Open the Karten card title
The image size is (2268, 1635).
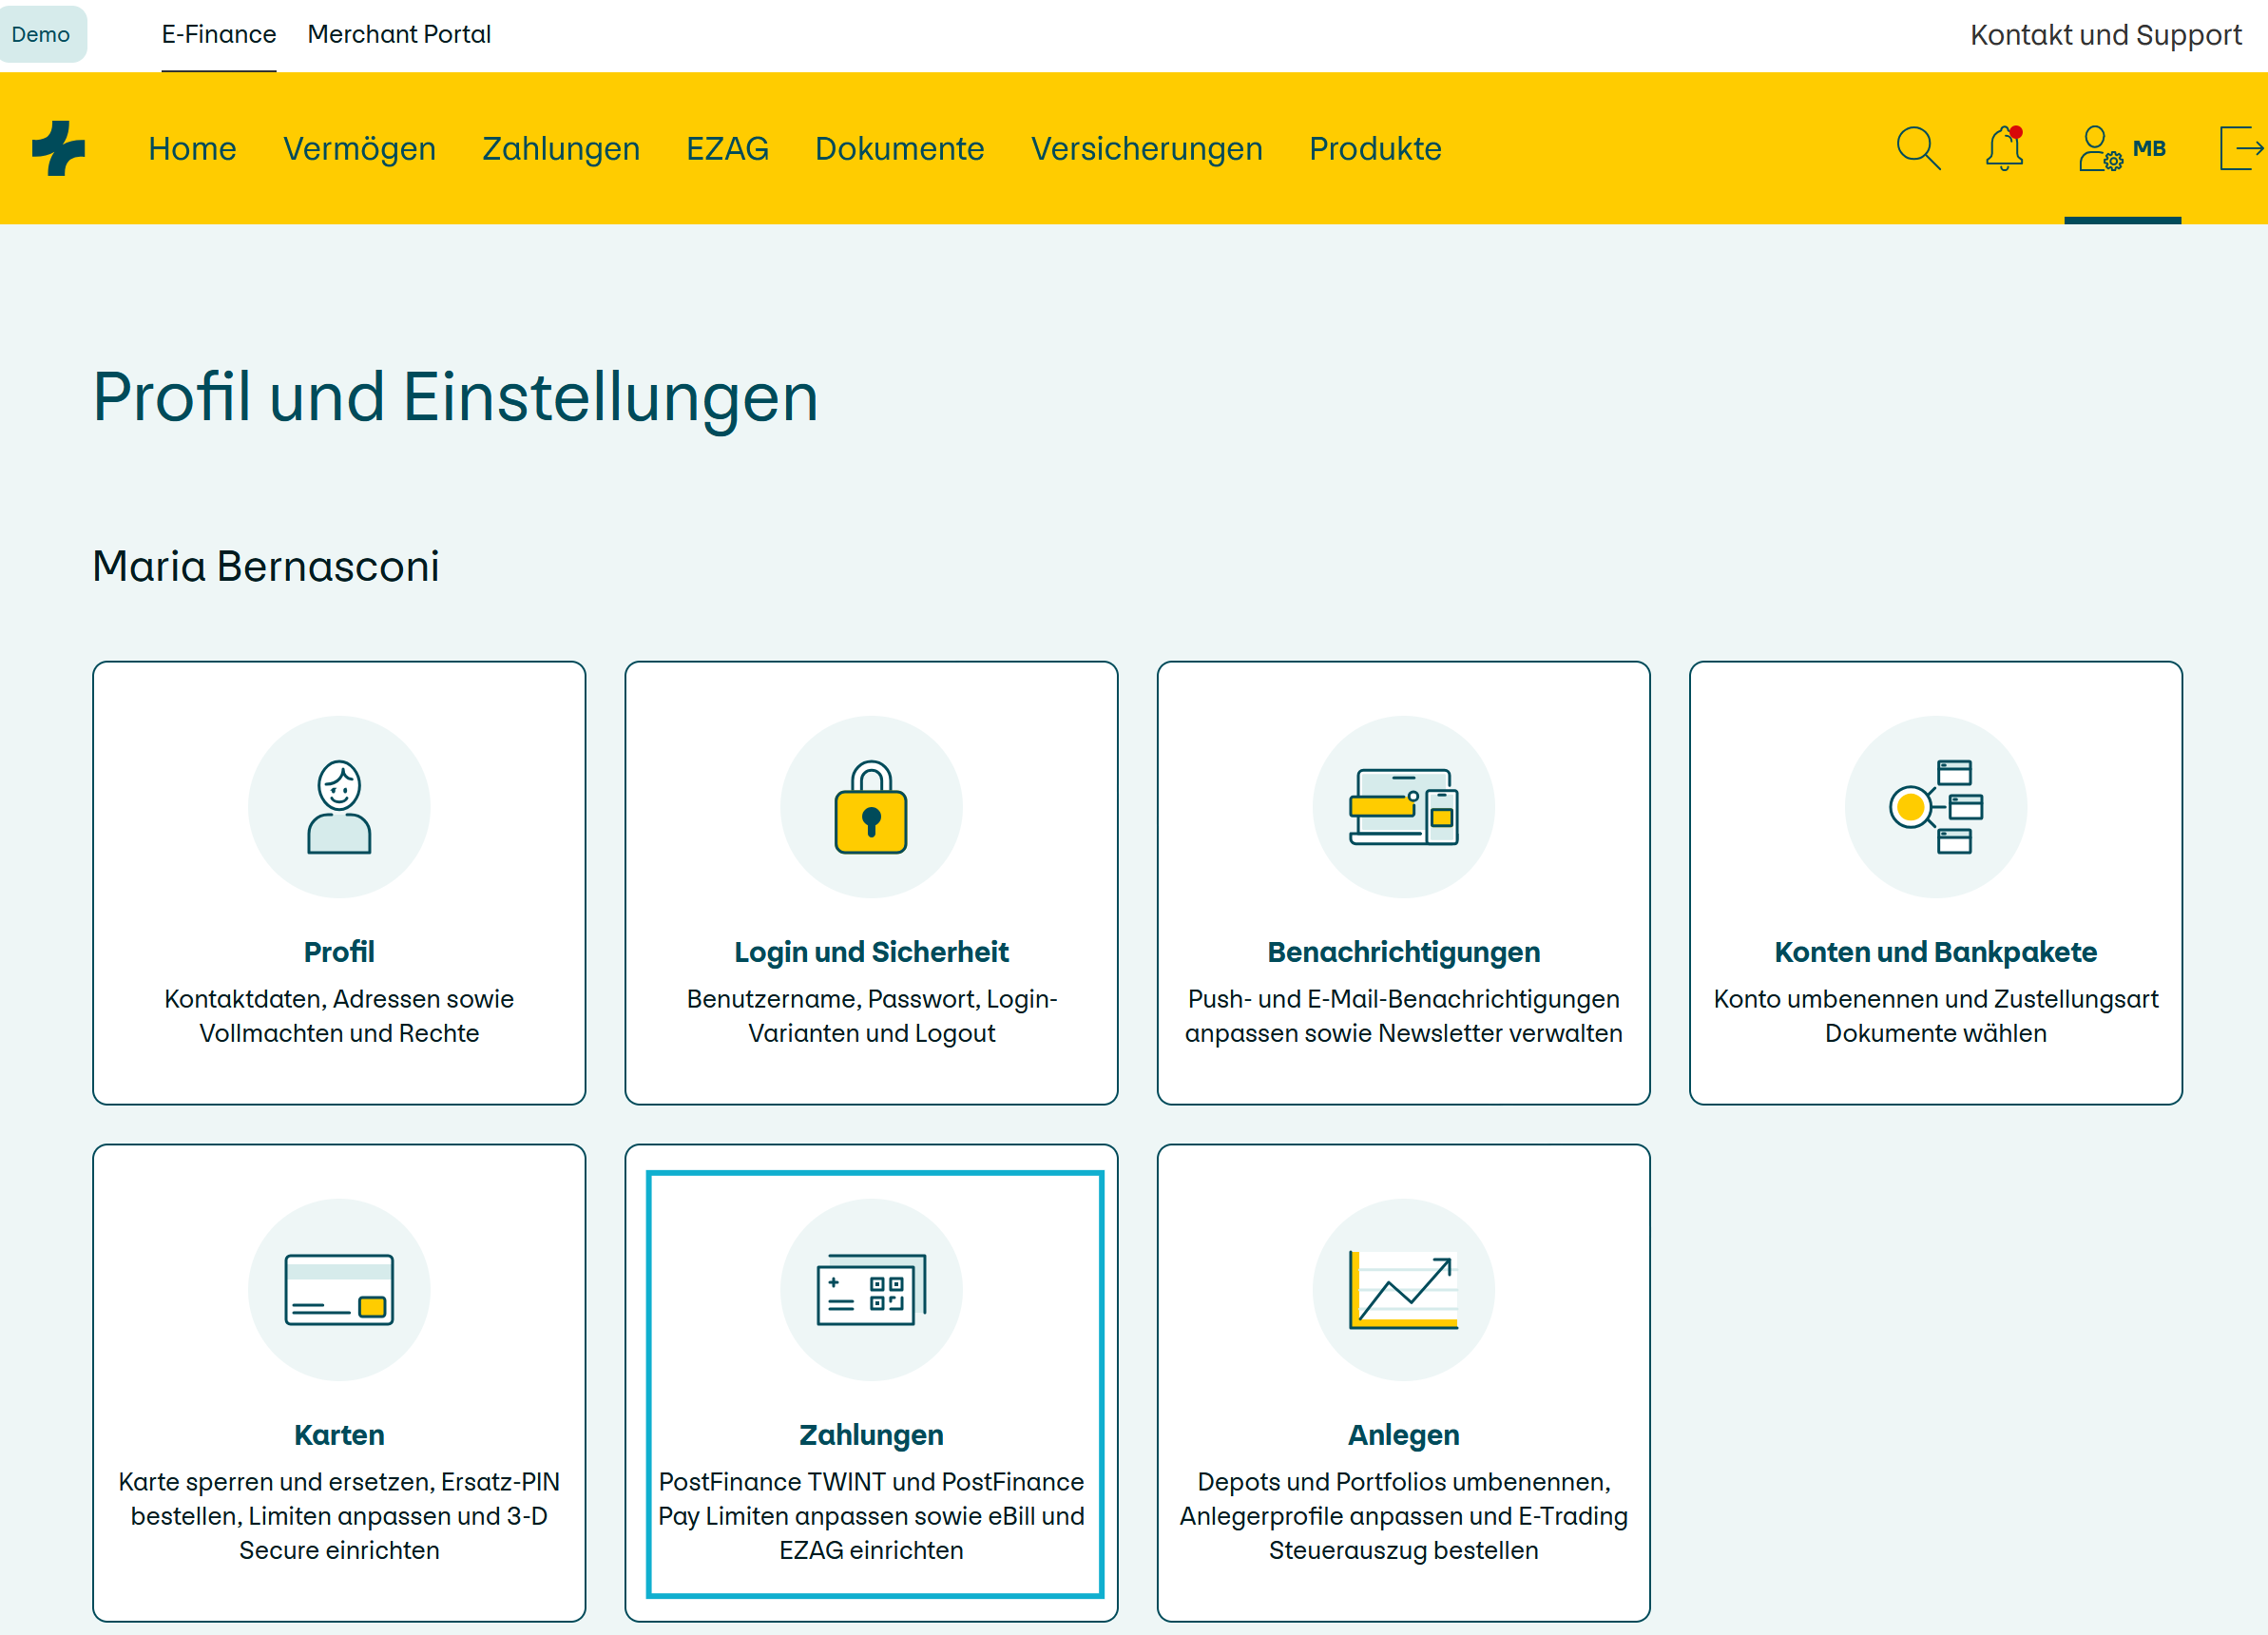[x=339, y=1434]
